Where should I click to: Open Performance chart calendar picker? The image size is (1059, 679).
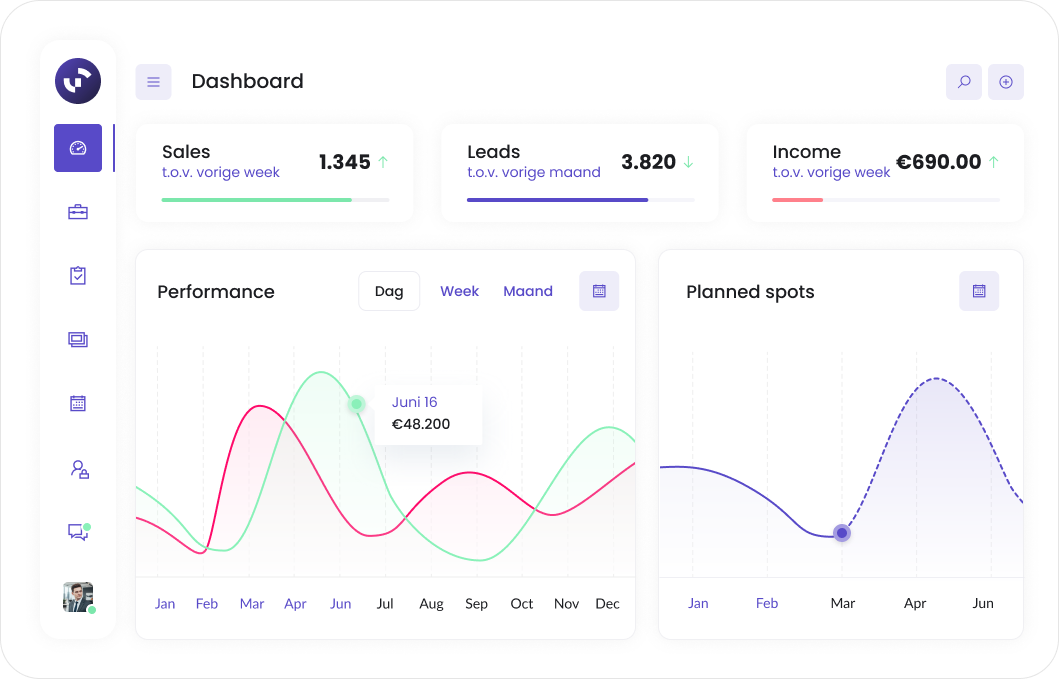point(599,291)
